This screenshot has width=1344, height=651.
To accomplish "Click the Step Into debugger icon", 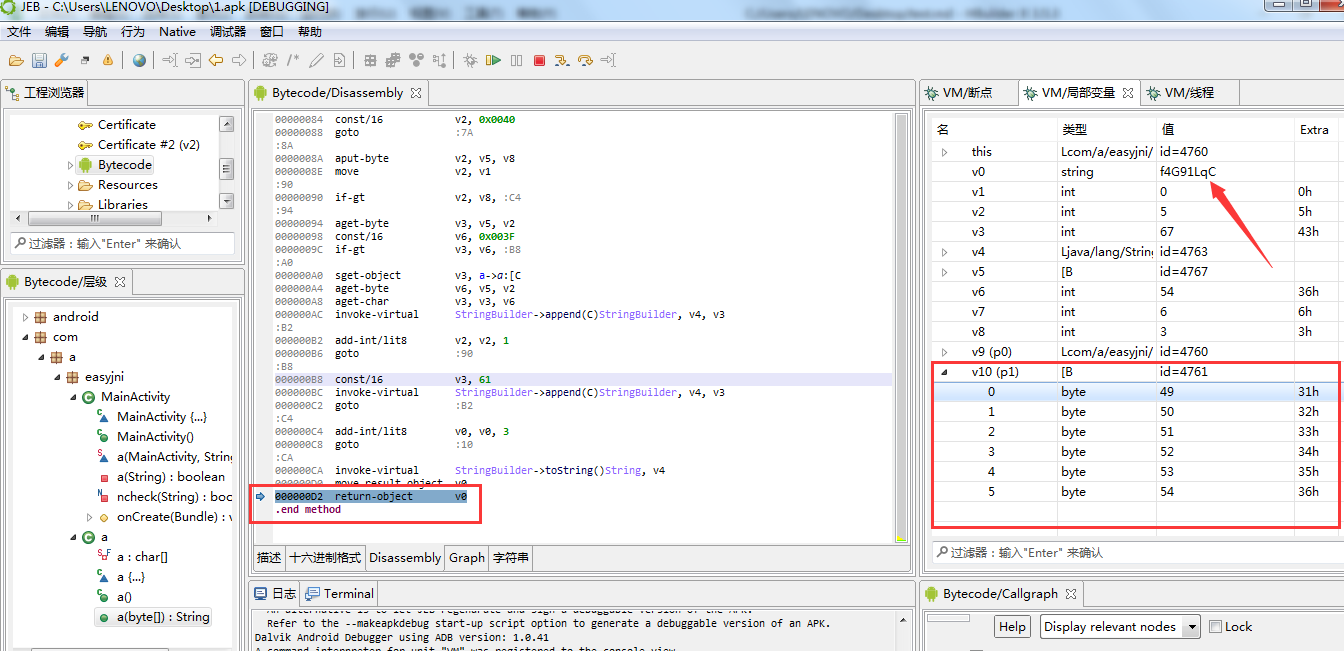I will 562,61.
